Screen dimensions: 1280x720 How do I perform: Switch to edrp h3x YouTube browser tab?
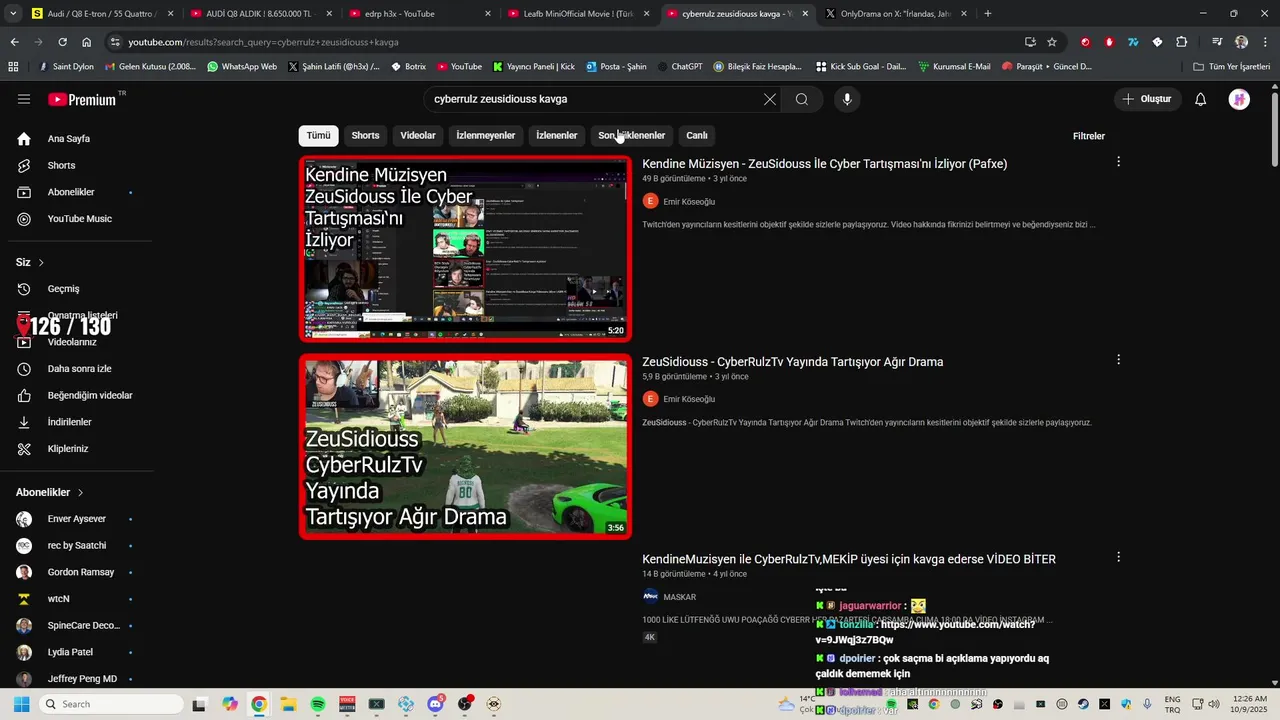click(x=420, y=14)
